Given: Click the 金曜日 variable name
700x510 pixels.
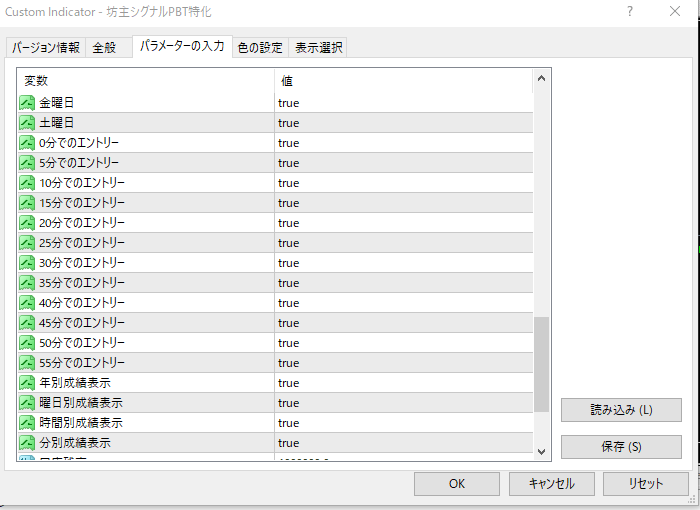Looking at the screenshot, I should pyautogui.click(x=56, y=103).
